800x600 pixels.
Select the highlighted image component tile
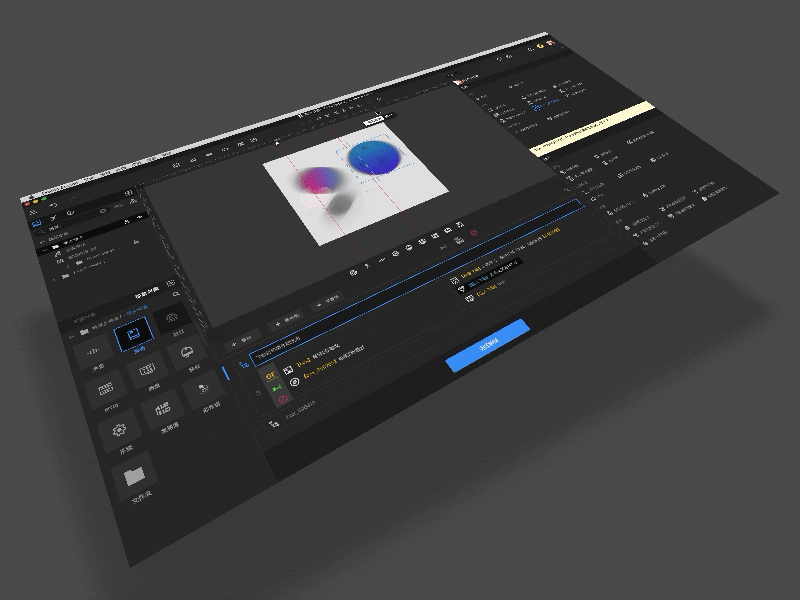pos(133,330)
